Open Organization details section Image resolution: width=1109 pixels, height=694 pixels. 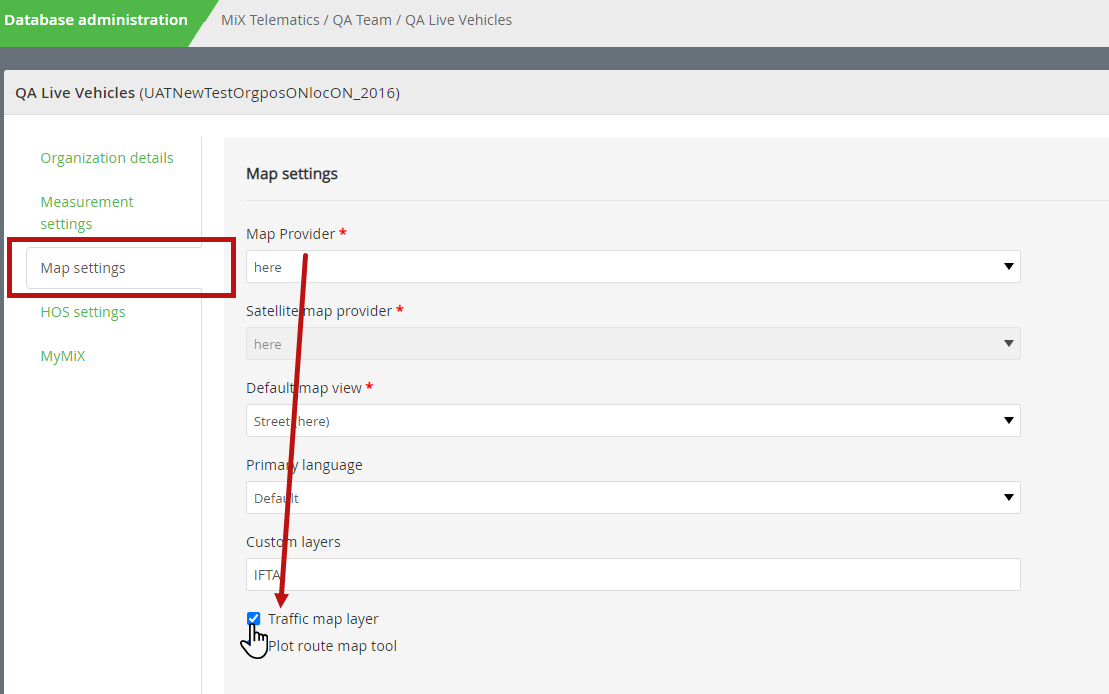click(x=107, y=158)
